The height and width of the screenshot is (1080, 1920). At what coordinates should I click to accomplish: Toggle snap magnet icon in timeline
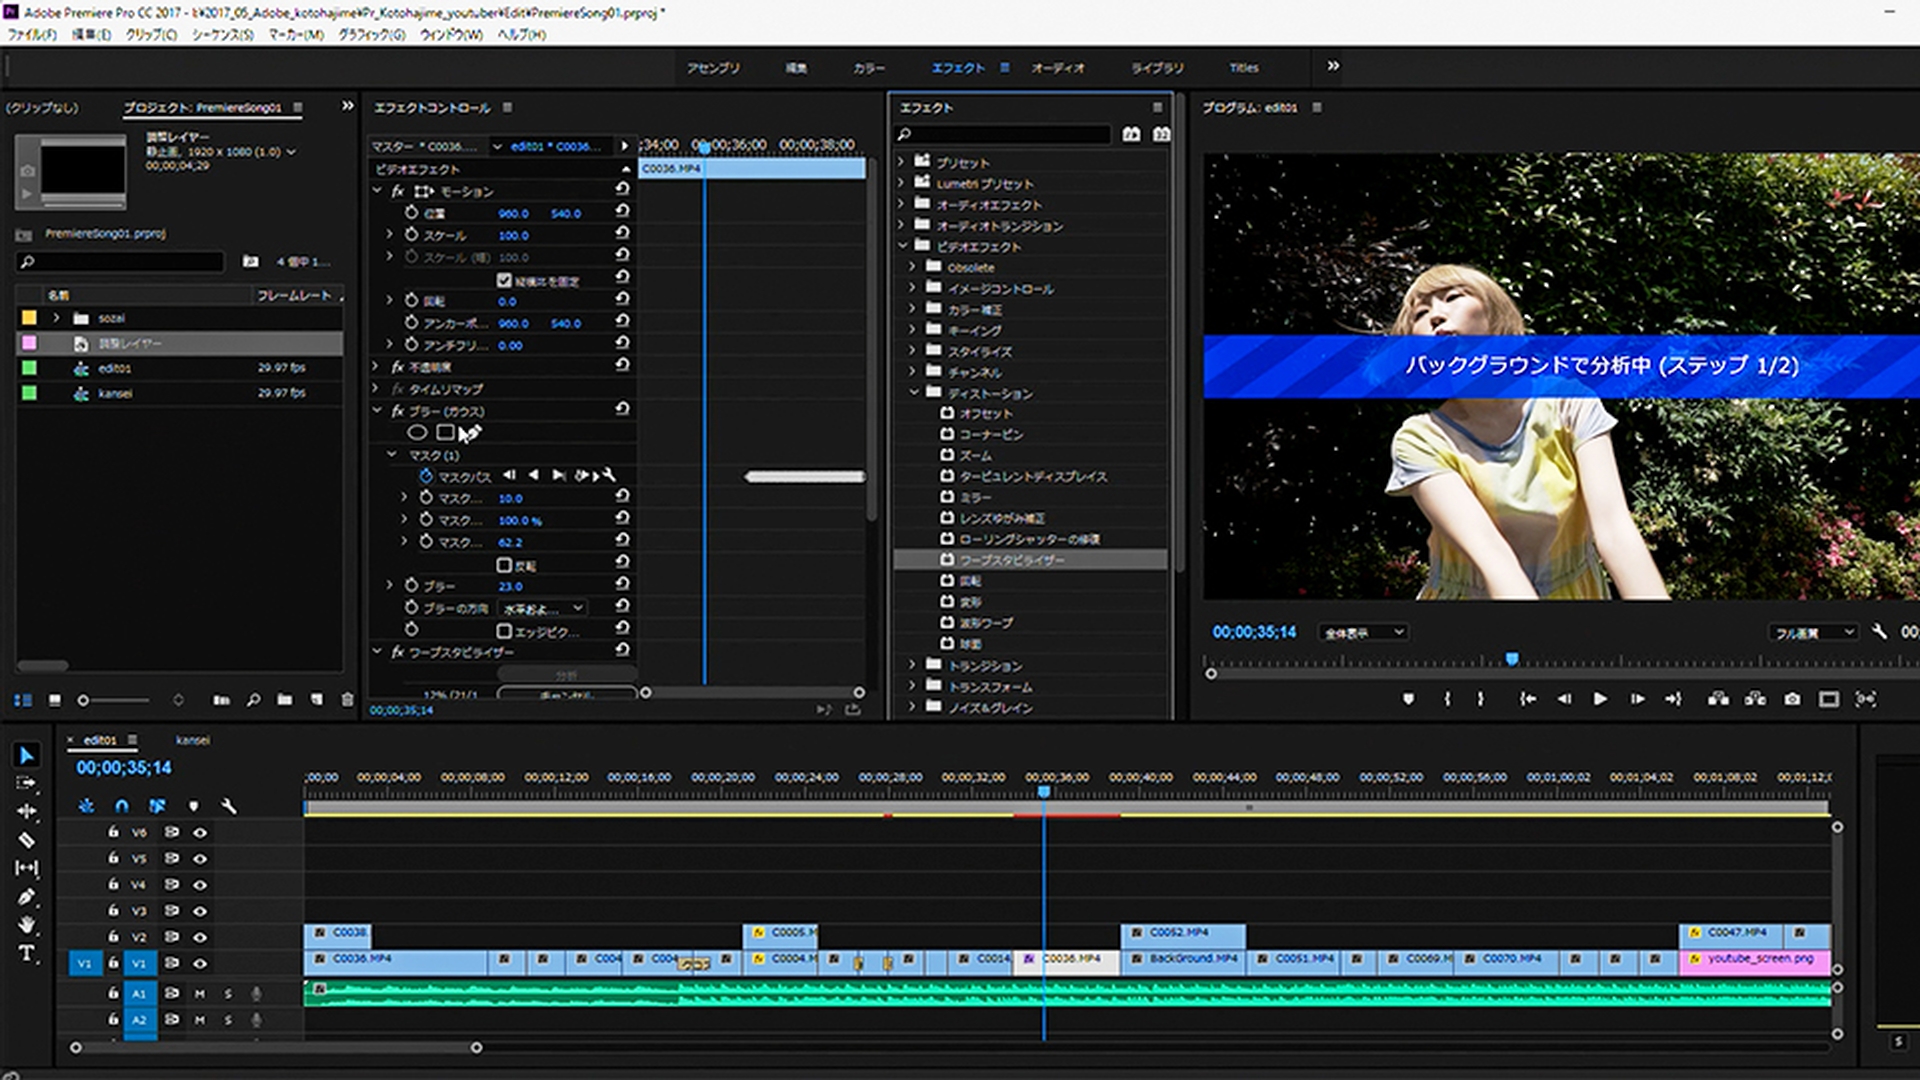(x=122, y=806)
